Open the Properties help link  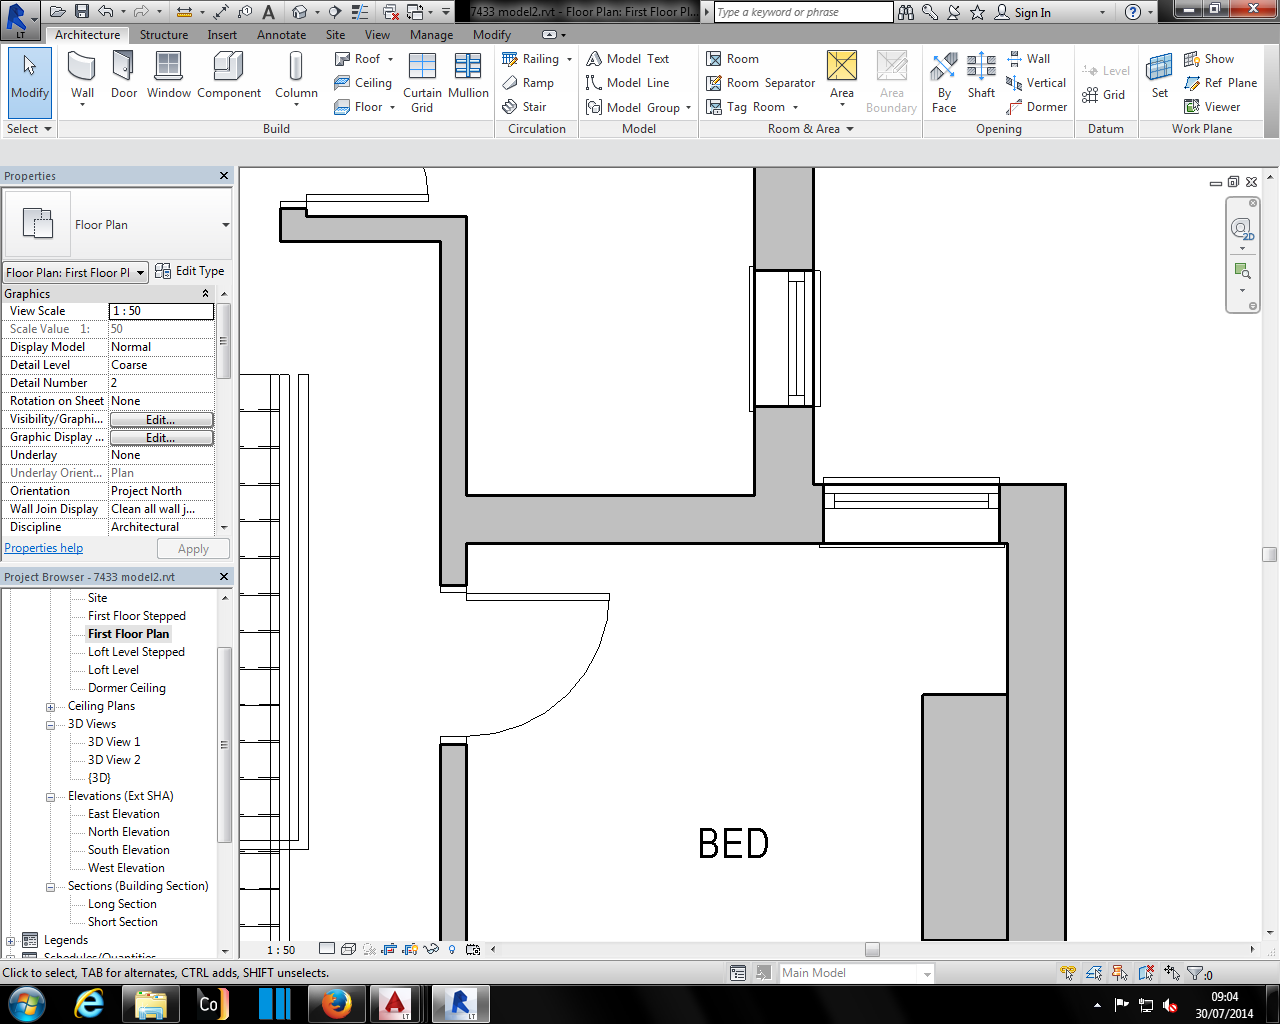[x=44, y=547]
